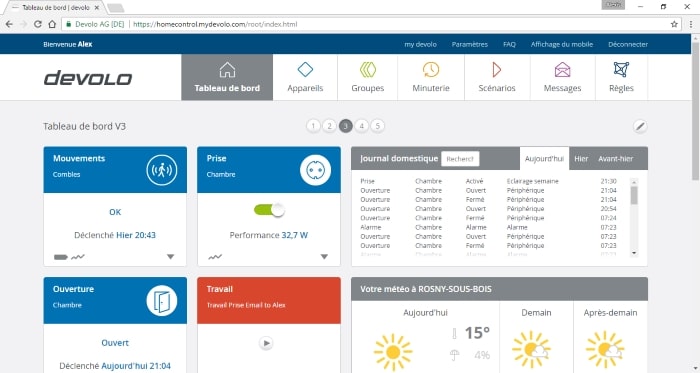Click the Travail scenario card header
Viewport: 700px width, 373px height.
coord(269,300)
